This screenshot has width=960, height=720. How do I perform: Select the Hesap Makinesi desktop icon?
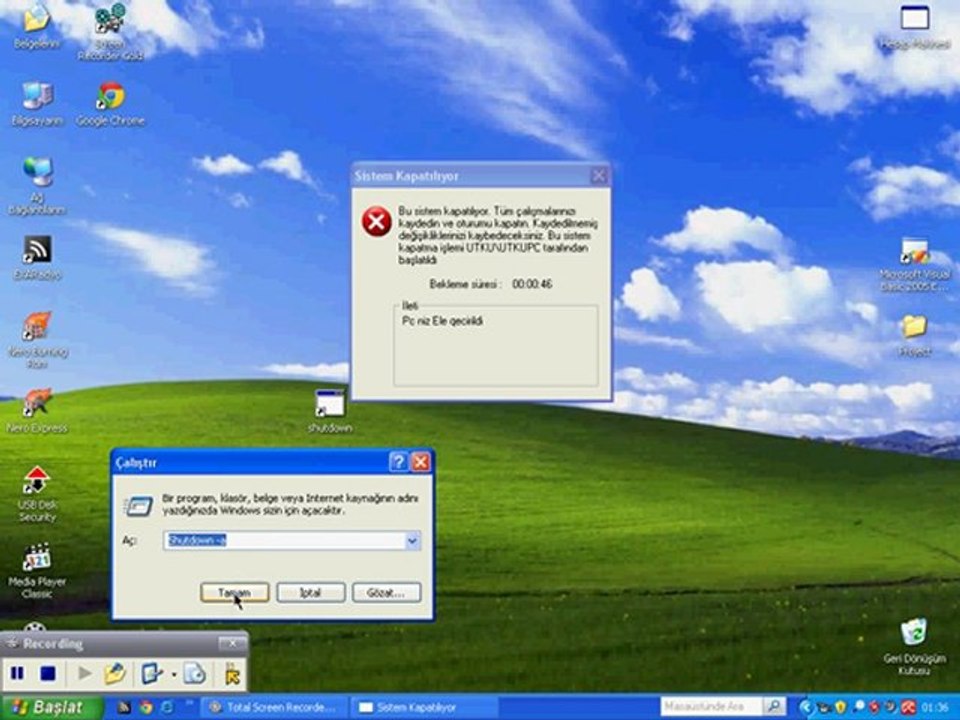(x=914, y=26)
